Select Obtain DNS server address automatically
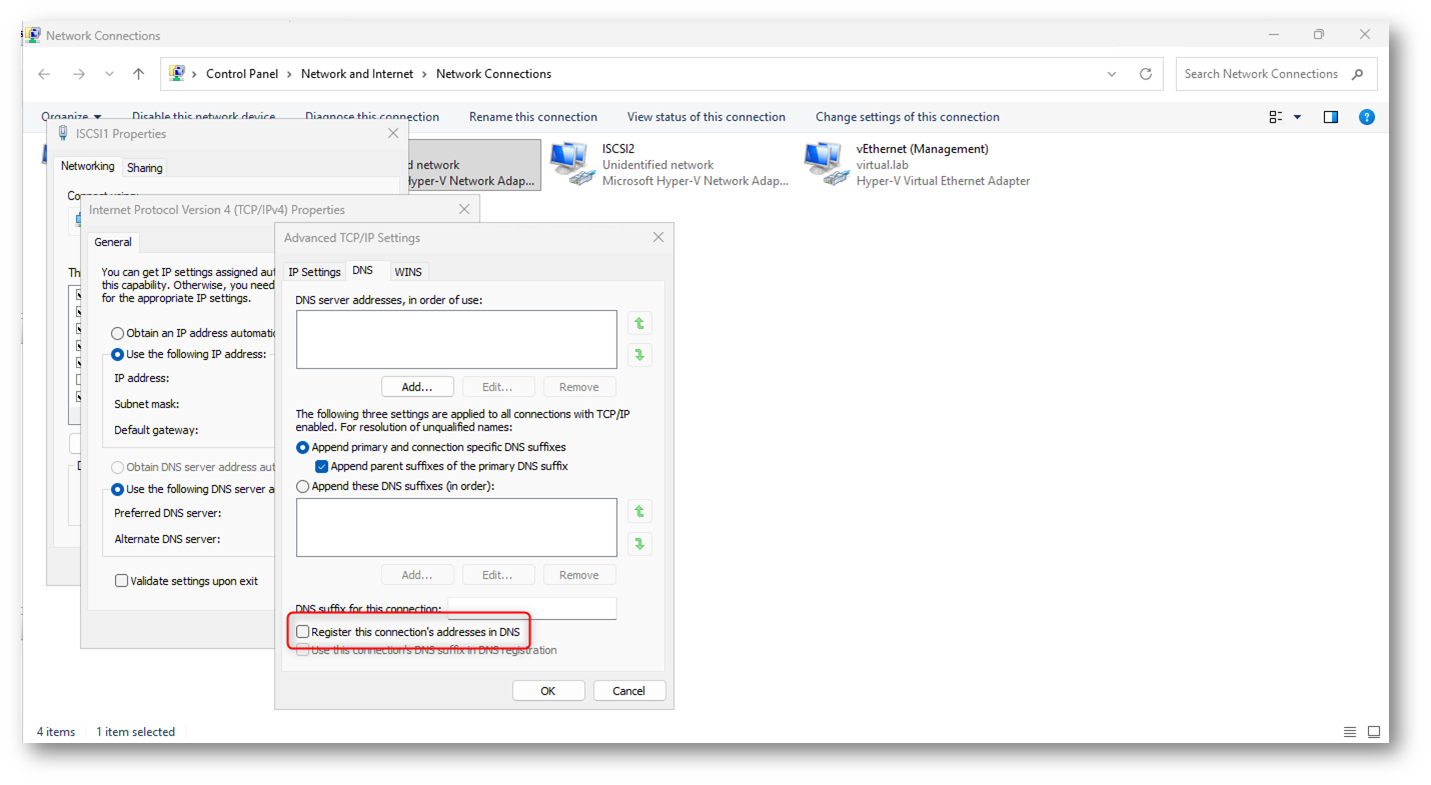Screen dimensions: 1431x785 tap(118, 467)
